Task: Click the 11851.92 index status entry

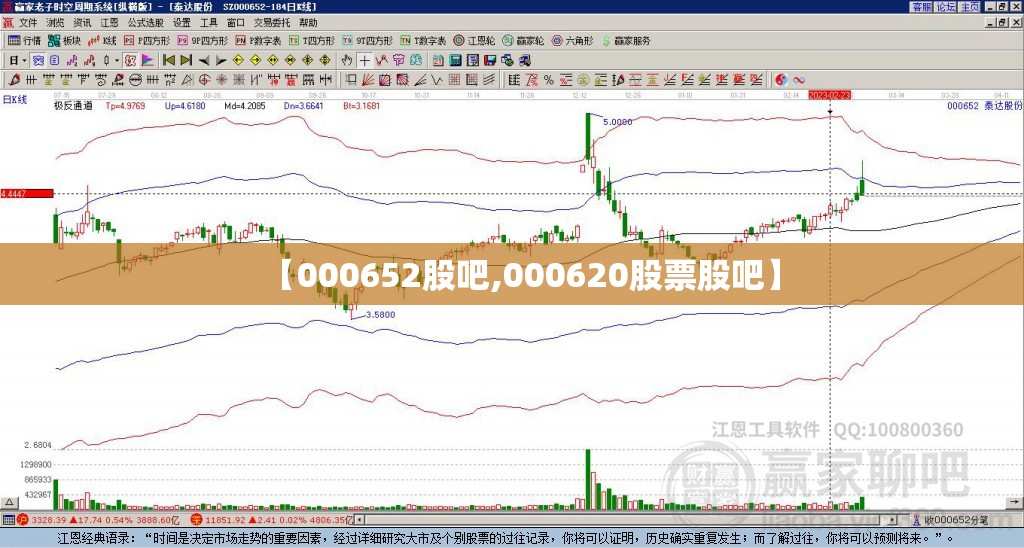Action: 223,520
